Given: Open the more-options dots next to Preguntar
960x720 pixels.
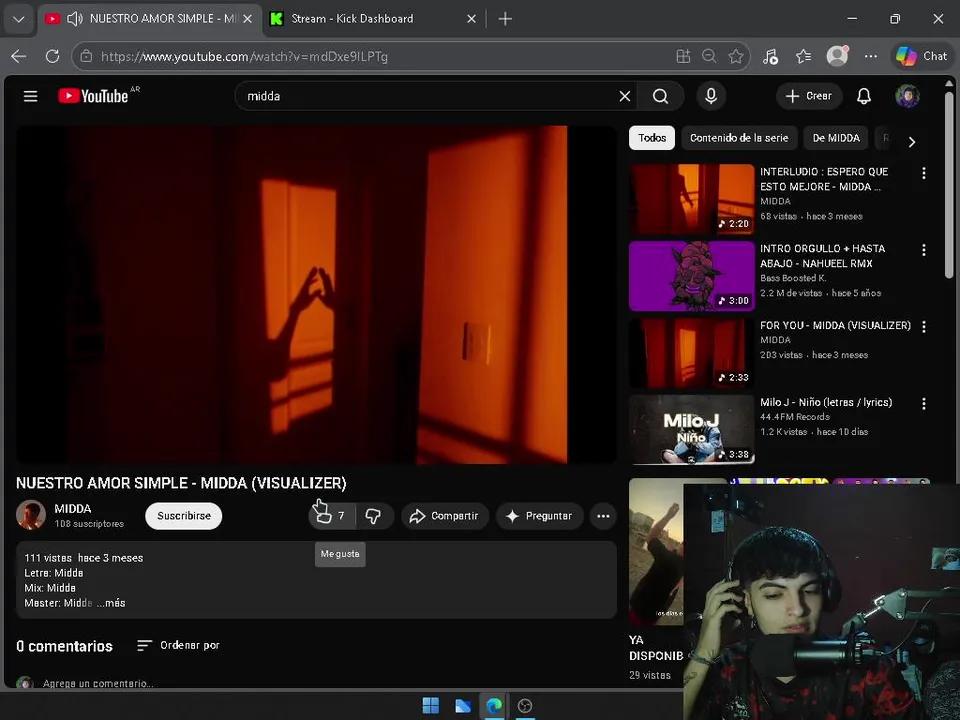Looking at the screenshot, I should [603, 515].
